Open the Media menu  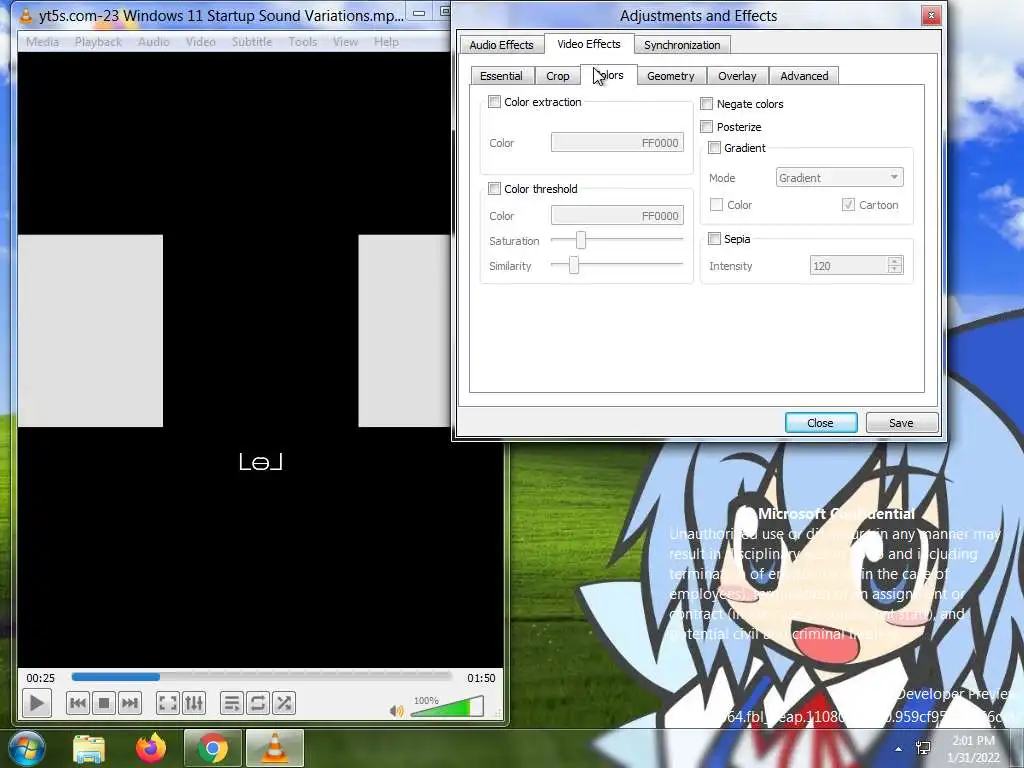[42, 42]
